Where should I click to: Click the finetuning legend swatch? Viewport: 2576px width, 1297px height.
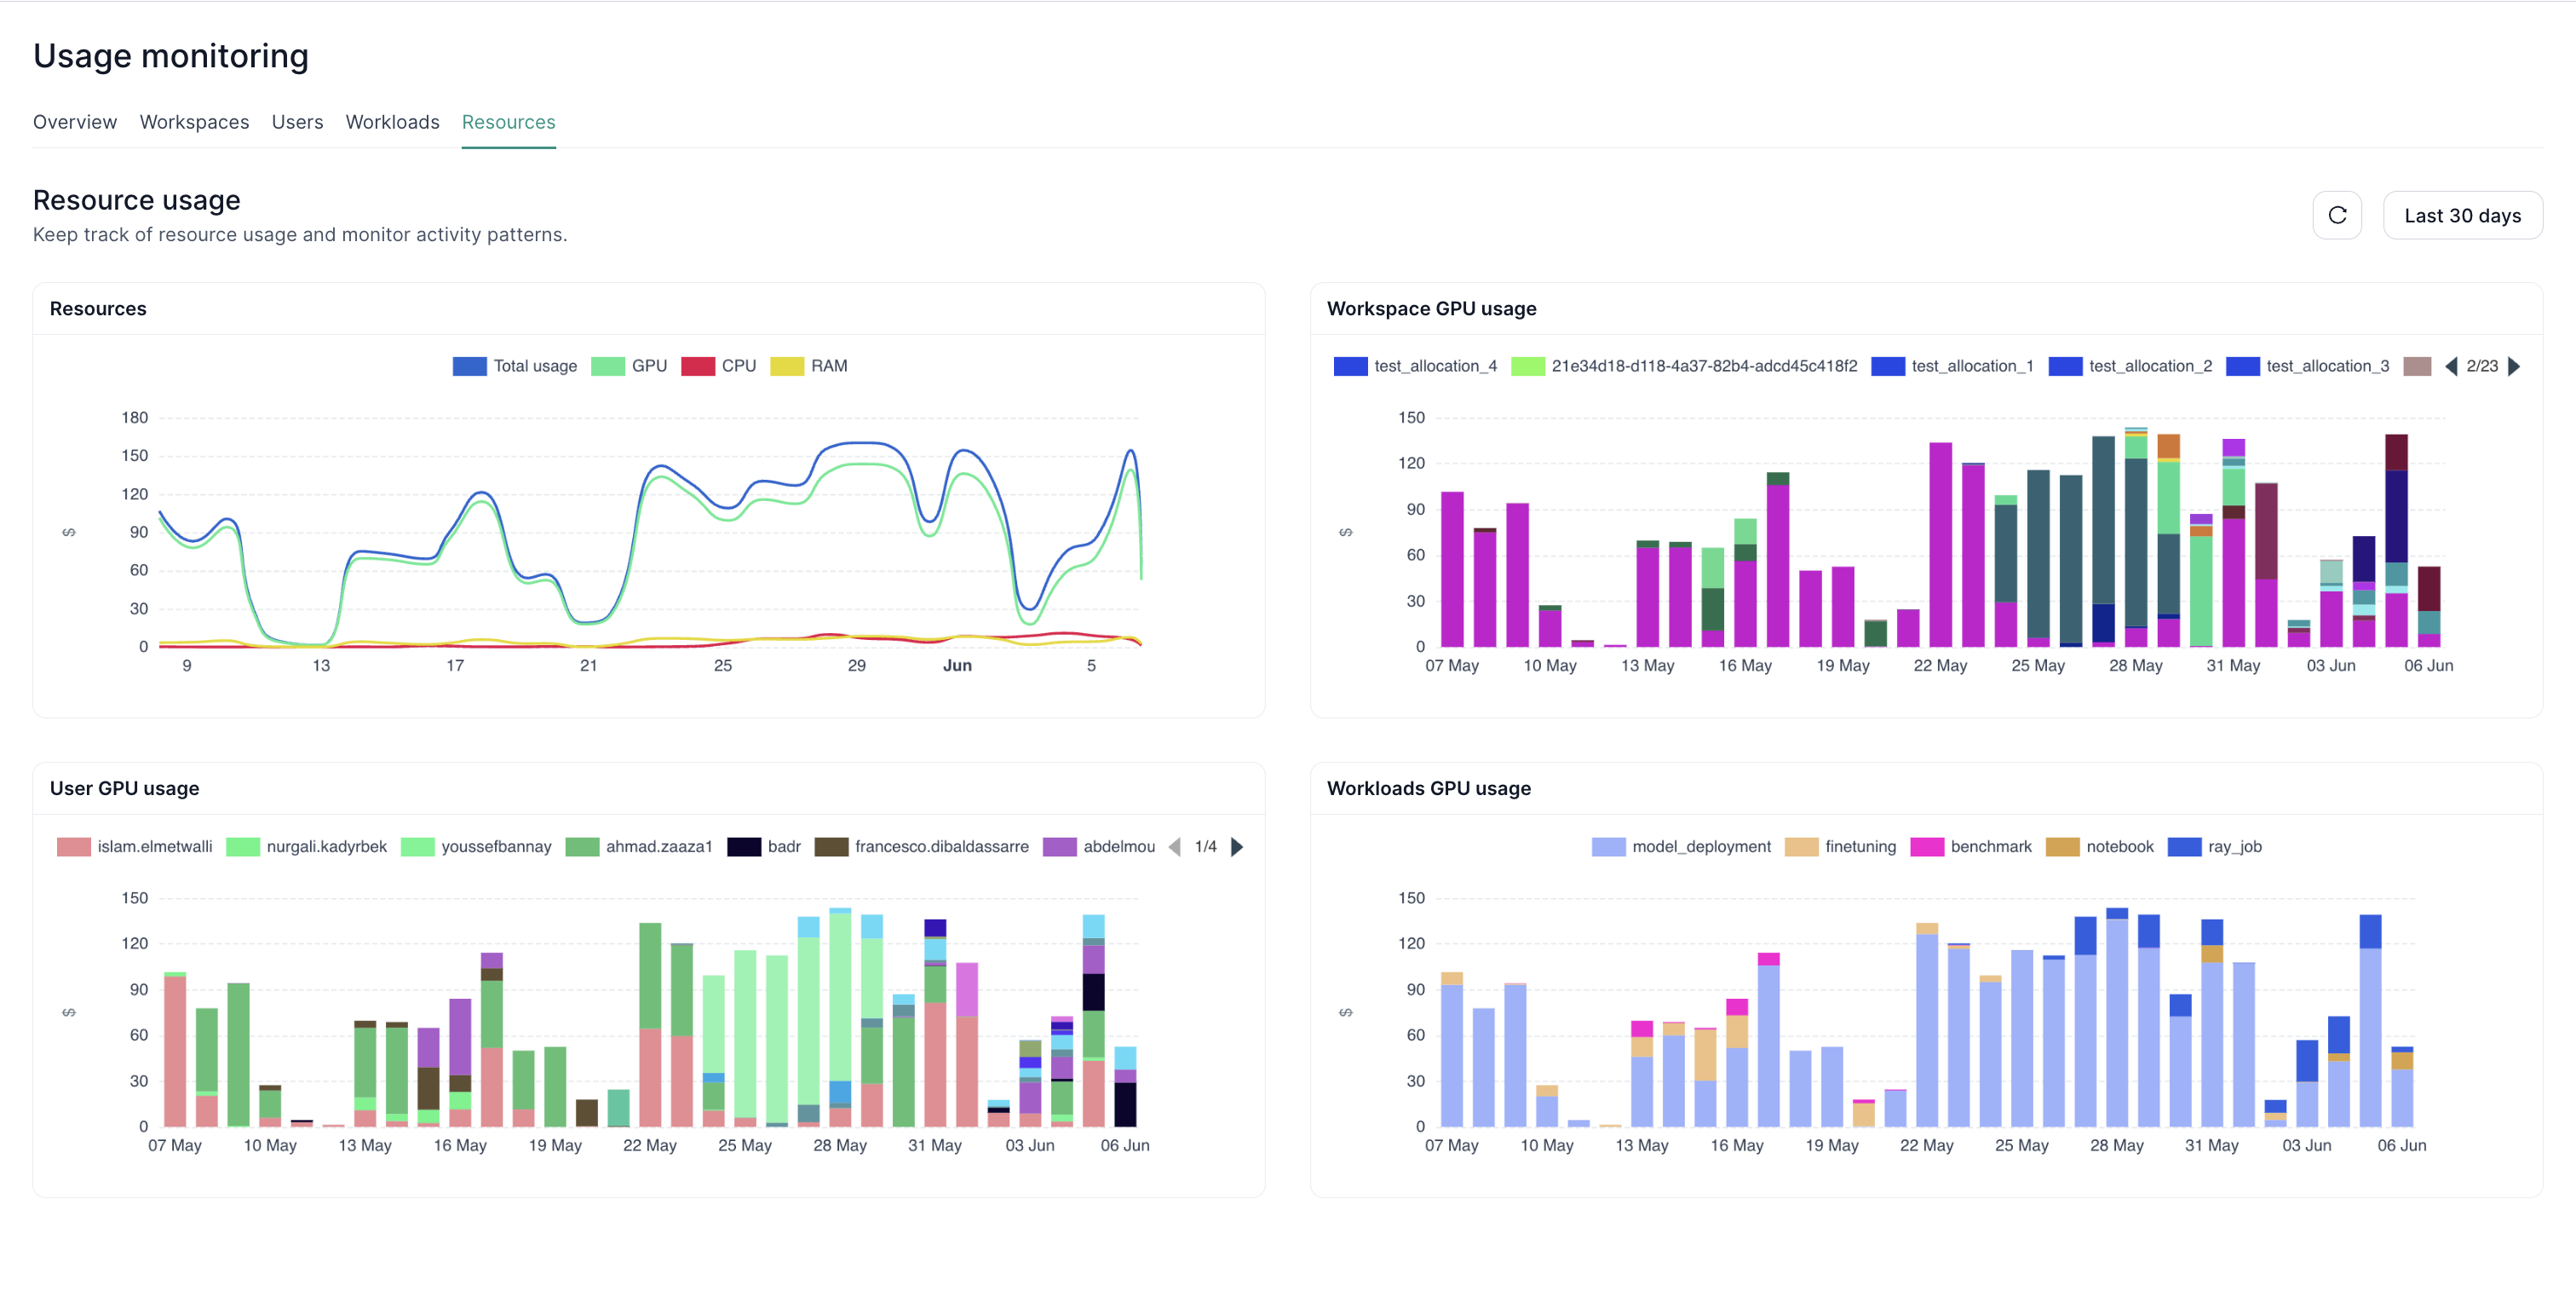(1801, 846)
